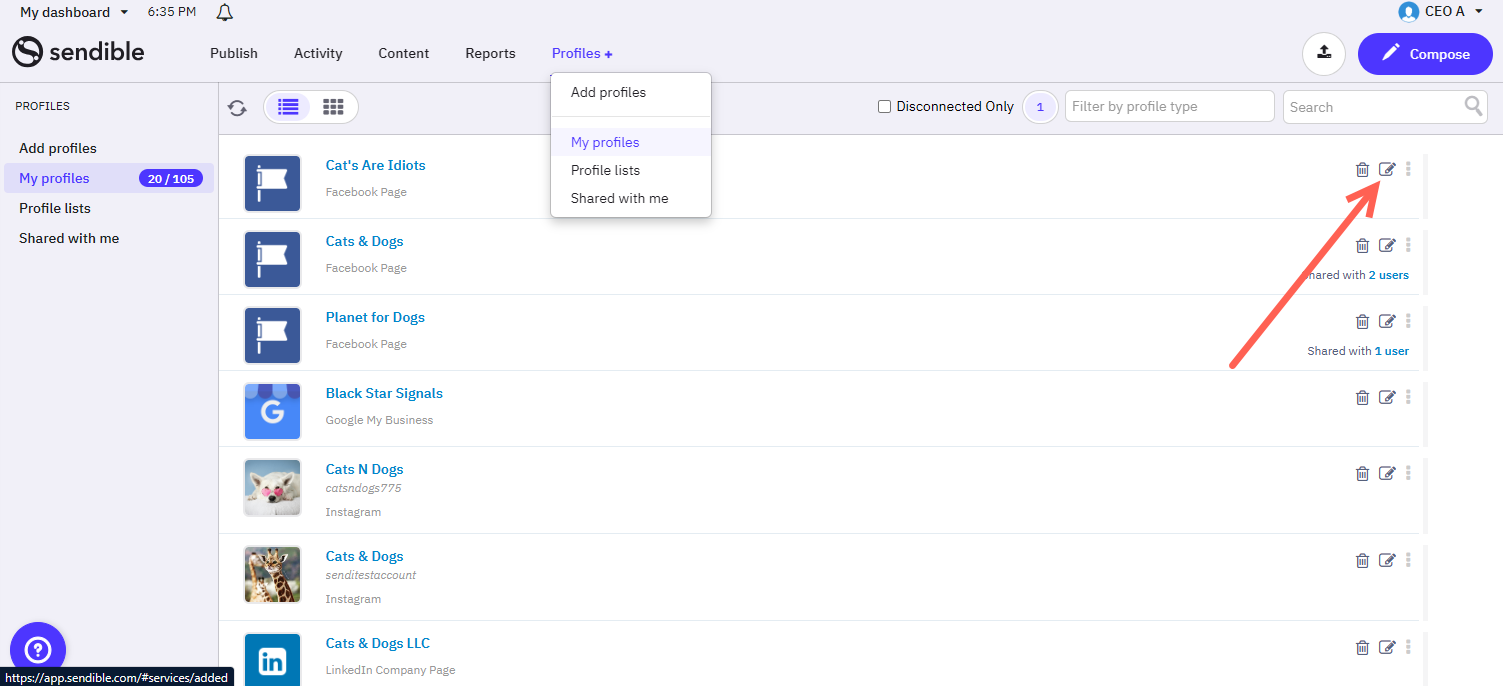Edit the Cats N Dogs Instagram profile
Image resolution: width=1503 pixels, height=686 pixels.
point(1387,473)
